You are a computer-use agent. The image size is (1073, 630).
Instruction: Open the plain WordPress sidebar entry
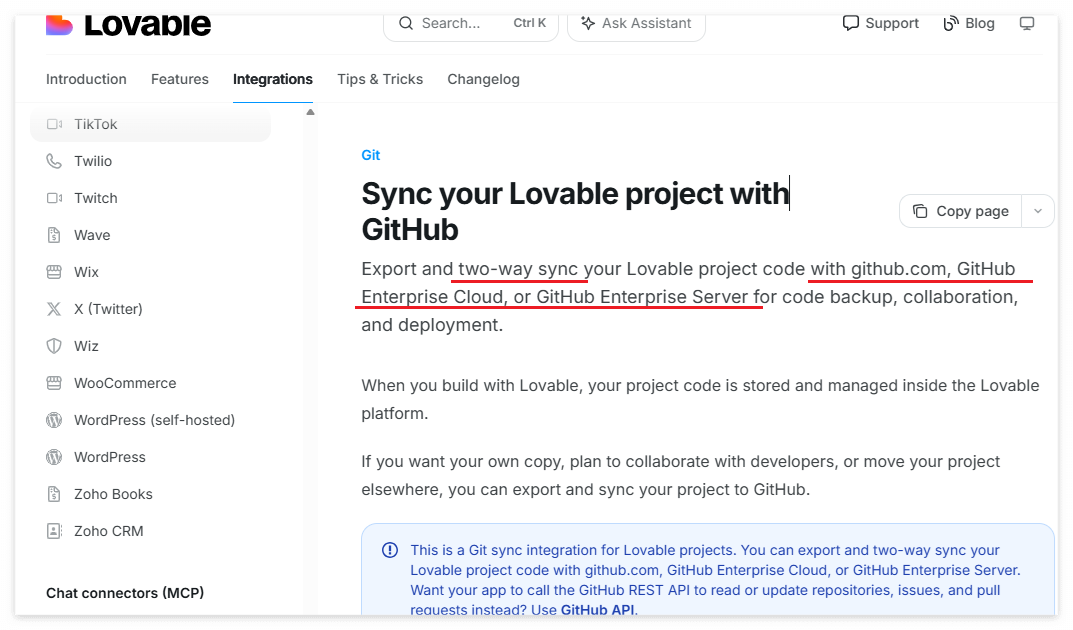(151, 457)
